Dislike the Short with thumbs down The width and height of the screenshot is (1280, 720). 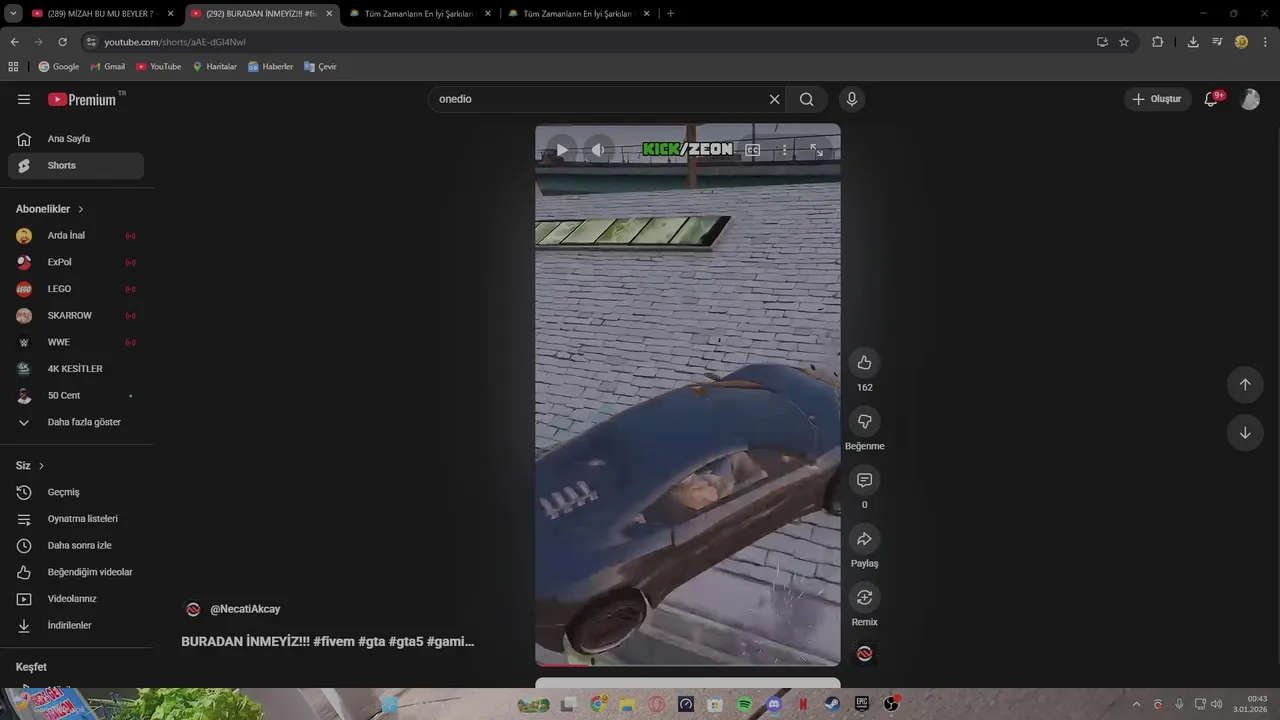[x=865, y=421]
